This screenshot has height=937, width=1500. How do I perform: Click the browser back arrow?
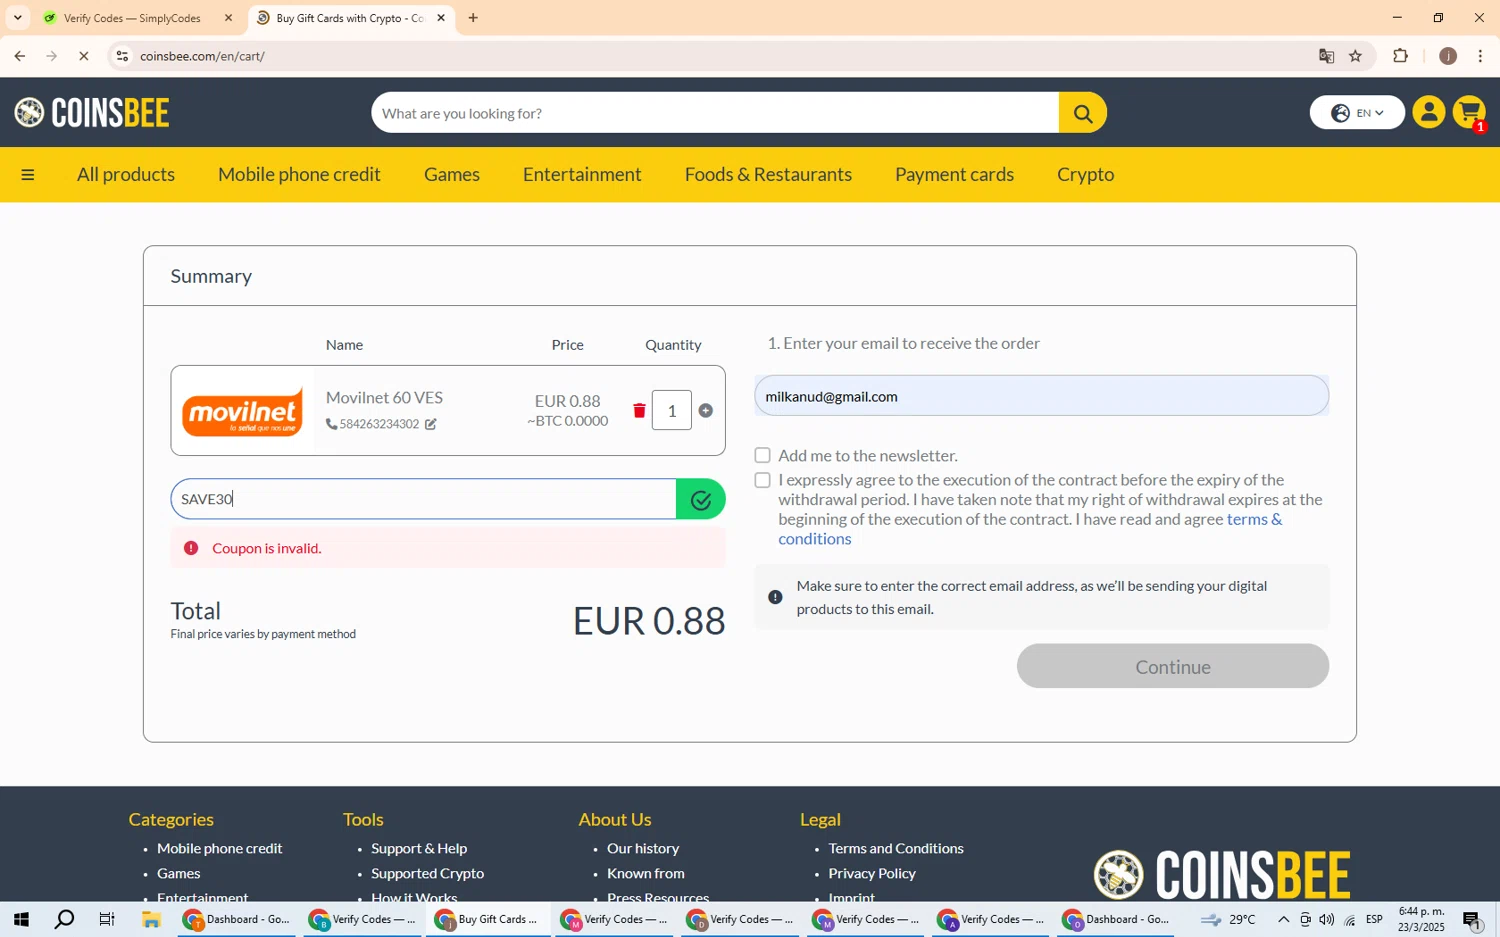click(19, 56)
